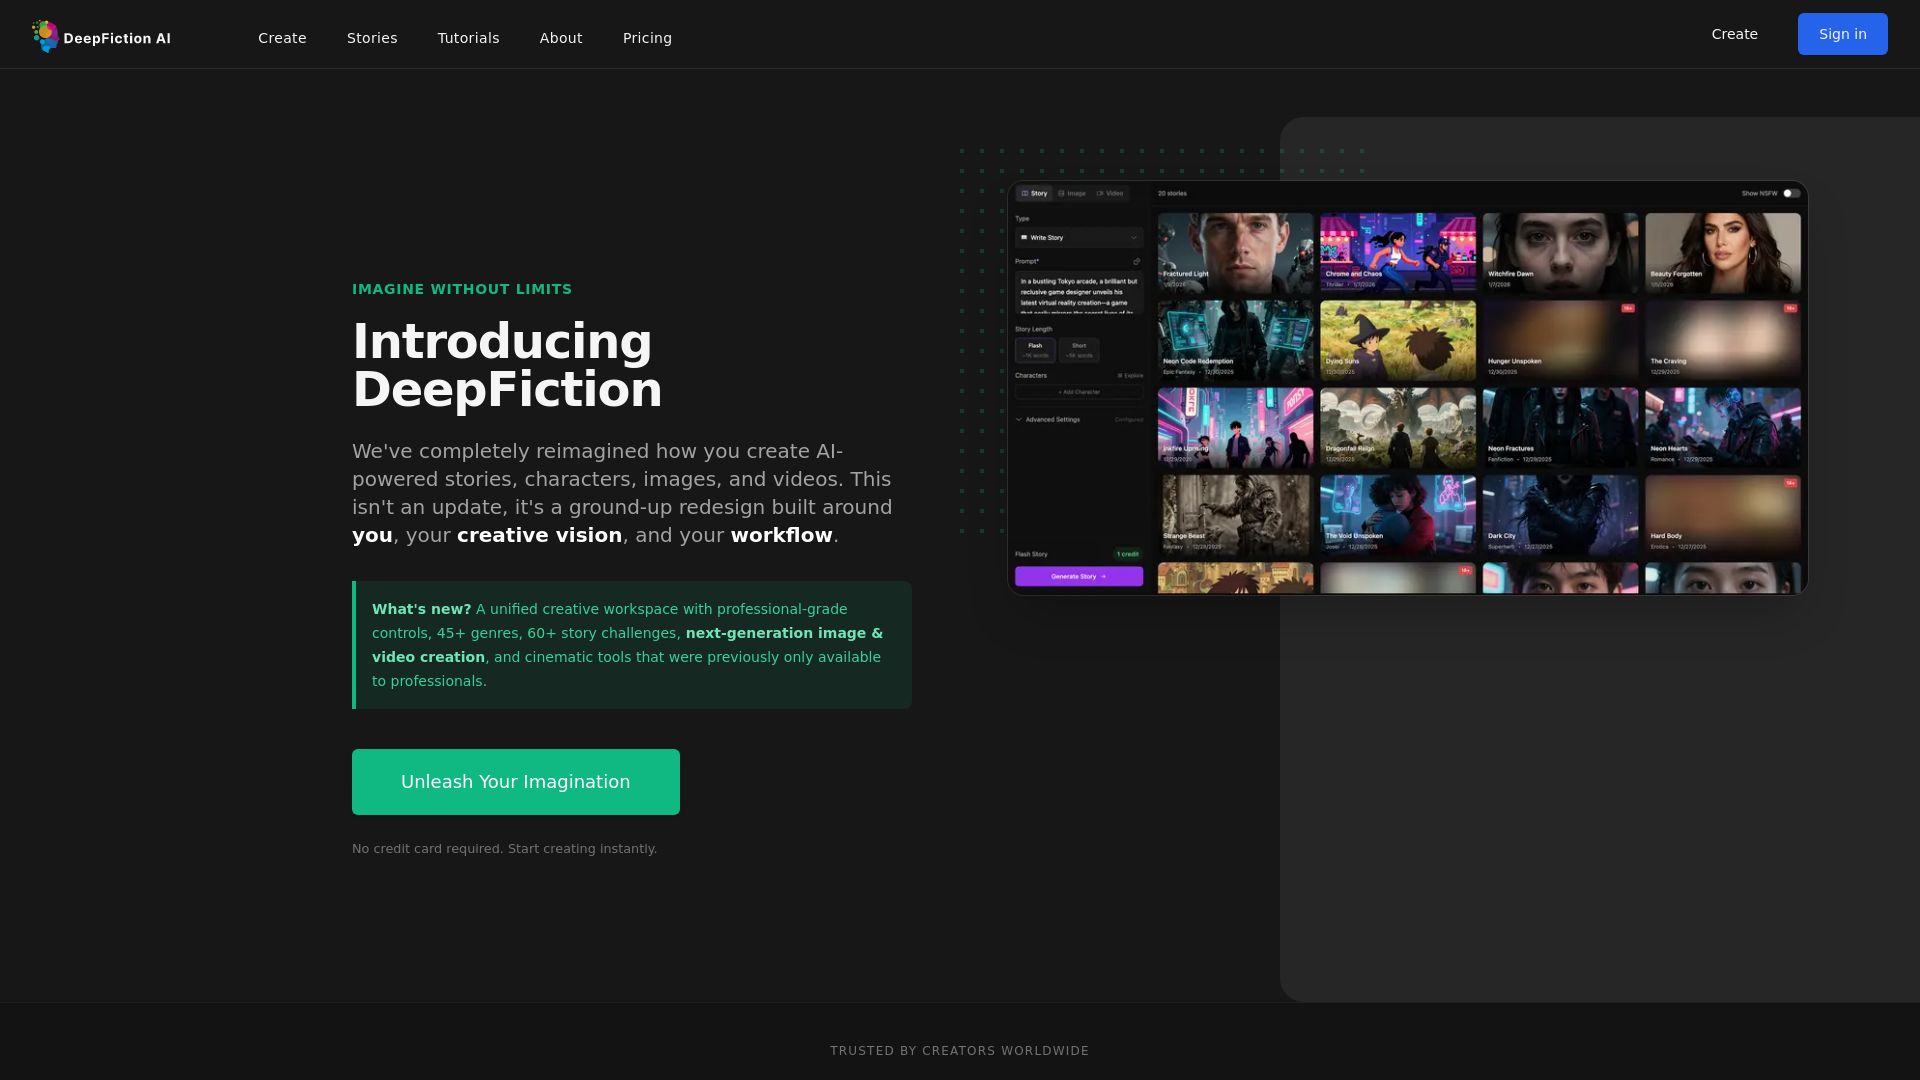
Task: Open the Witchfire Dawn story thumbnail
Action: 1560,253
